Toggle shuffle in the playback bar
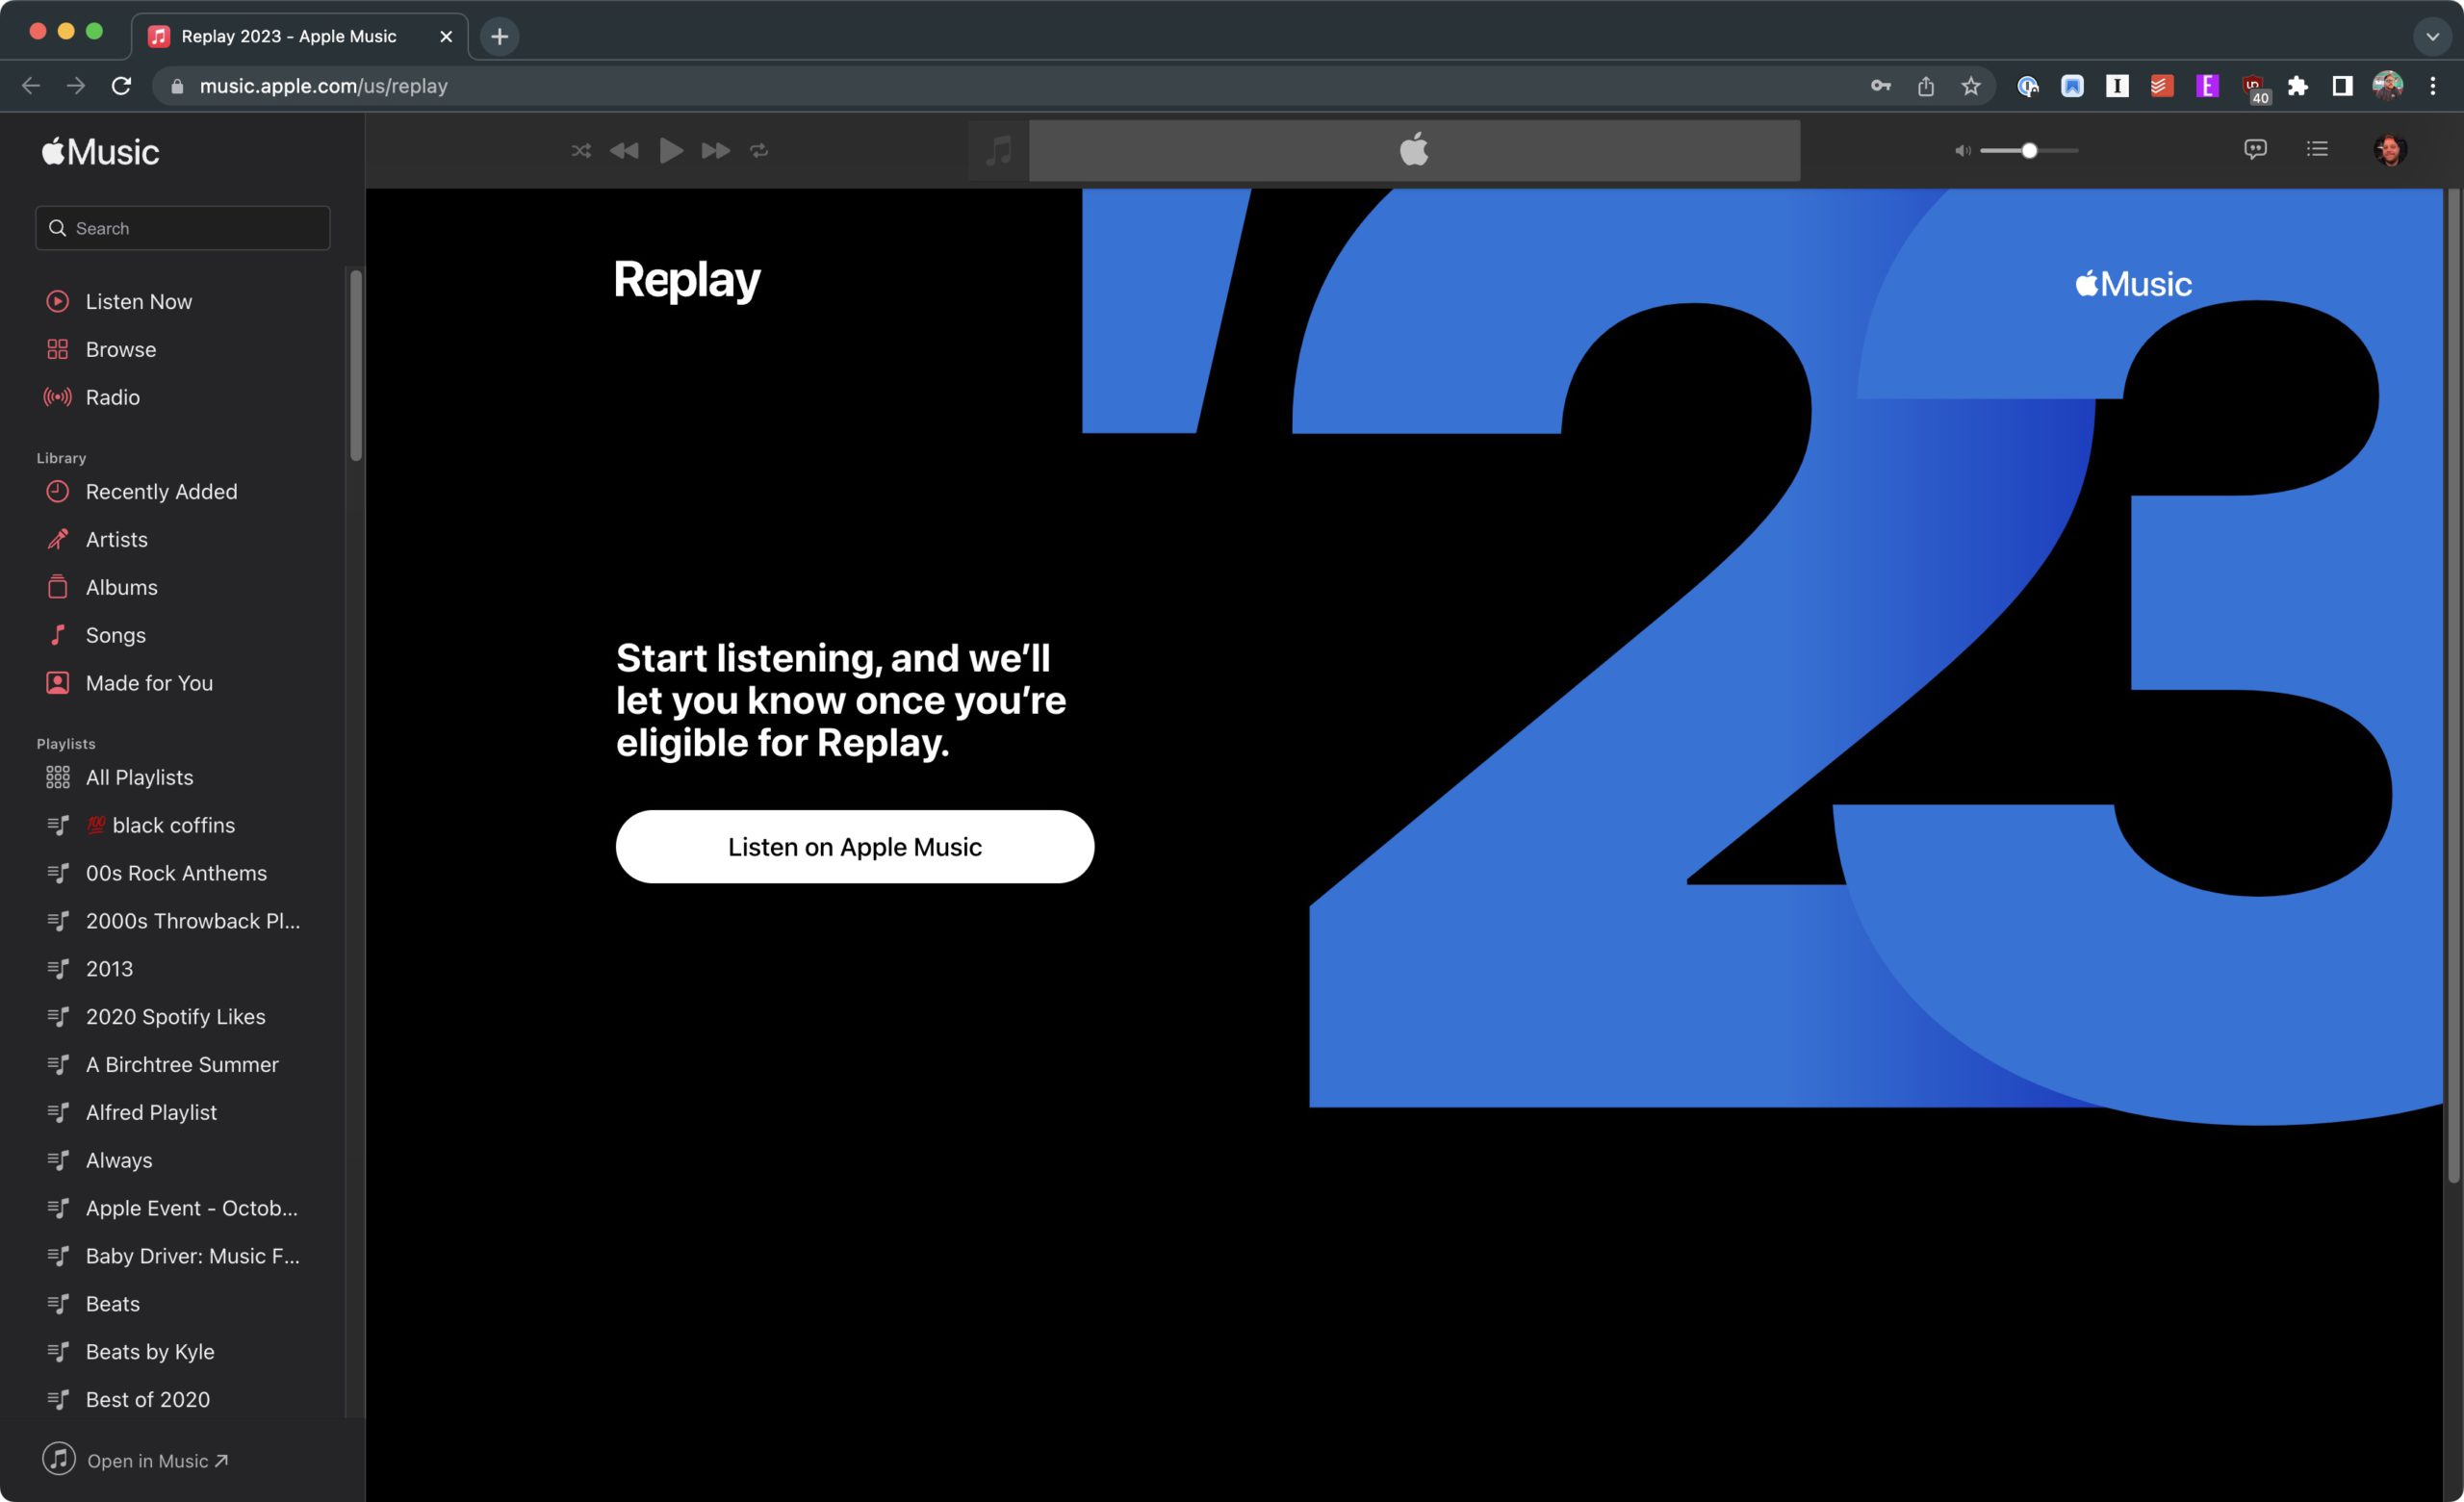The image size is (2464, 1502). 581,151
